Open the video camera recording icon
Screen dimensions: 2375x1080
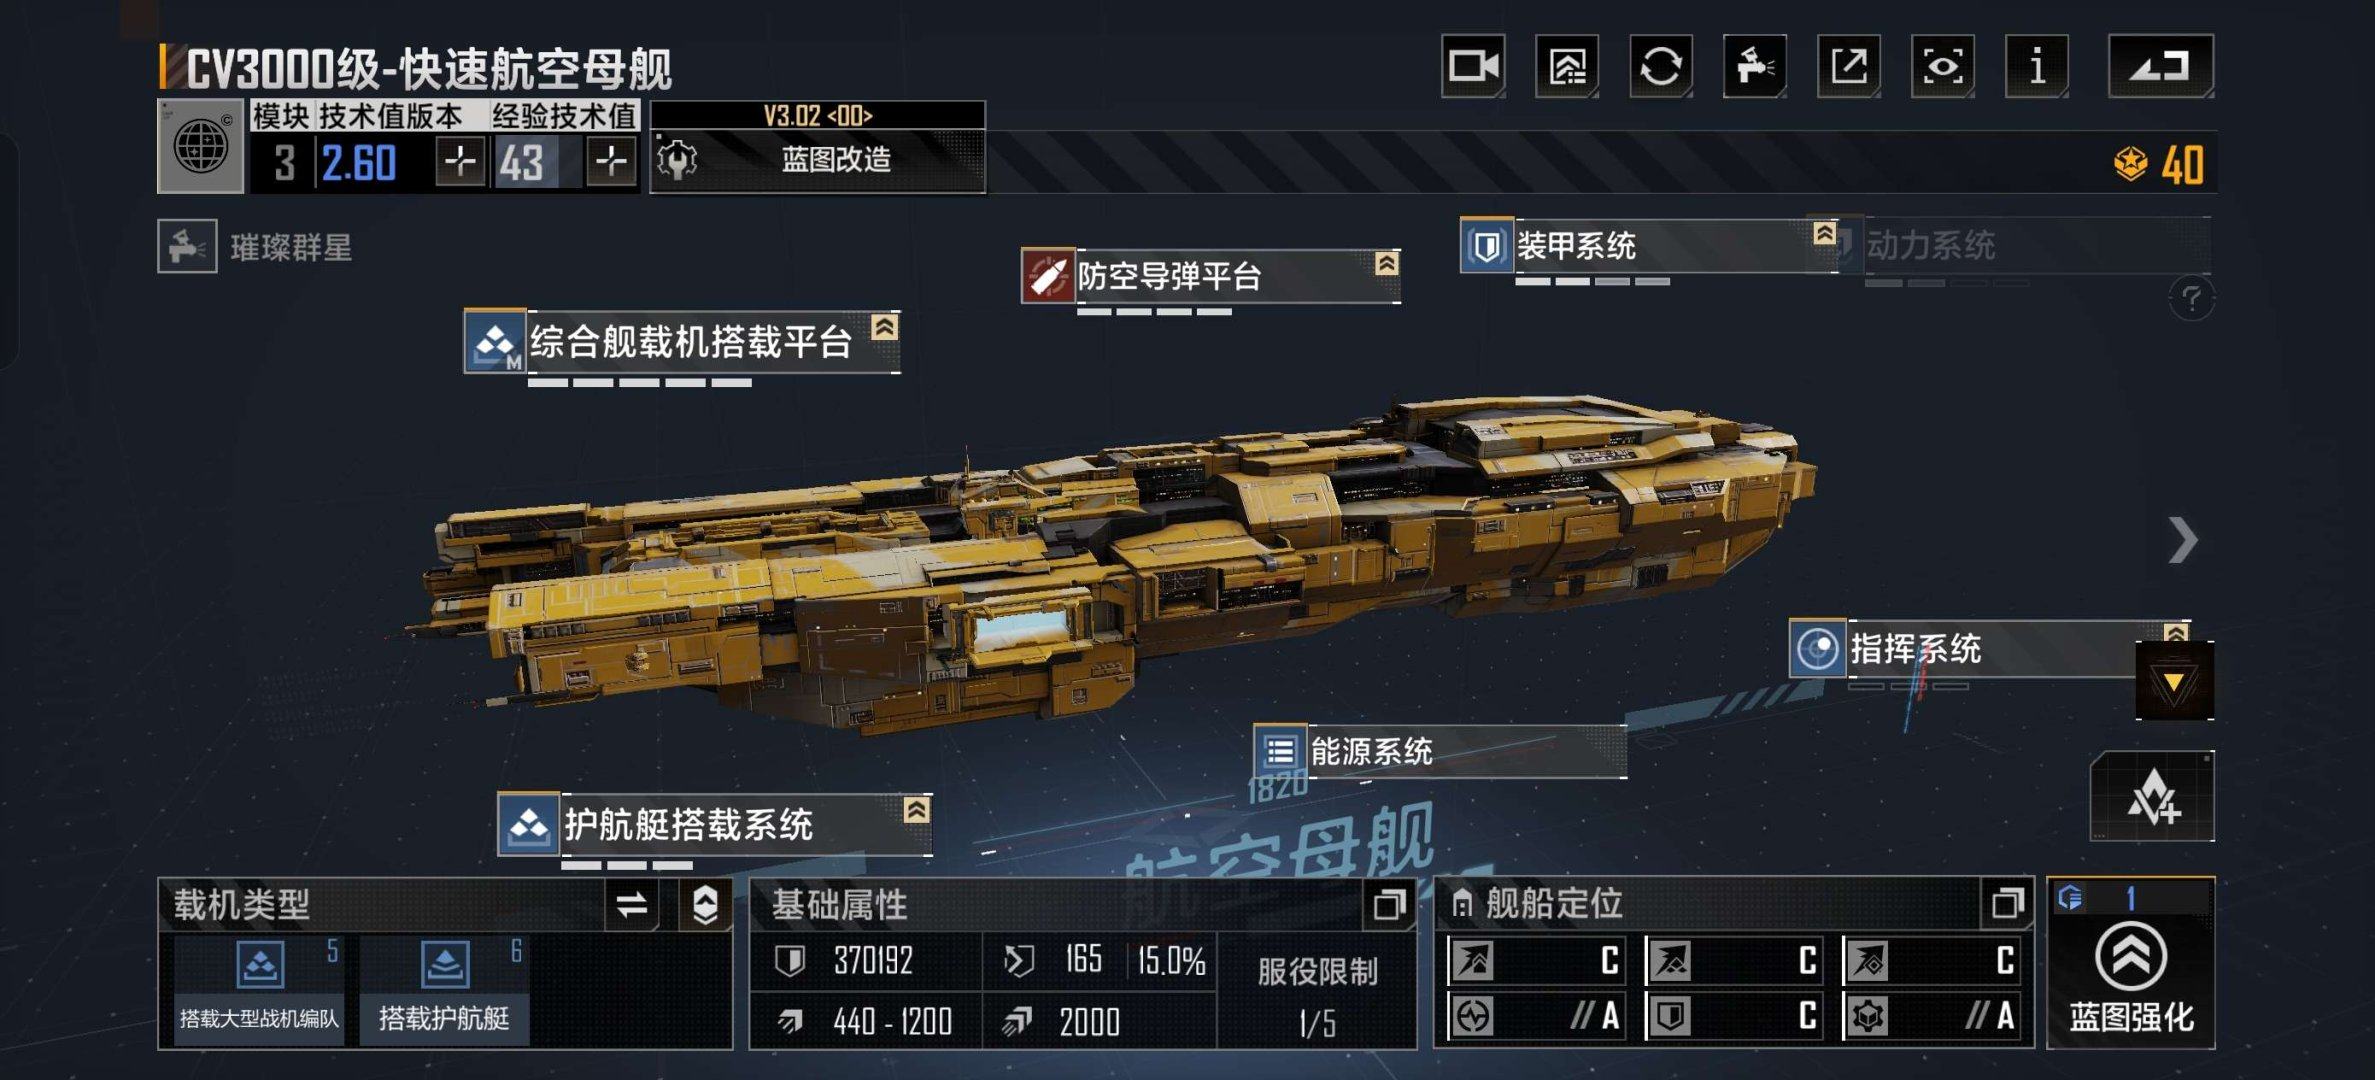[1473, 66]
